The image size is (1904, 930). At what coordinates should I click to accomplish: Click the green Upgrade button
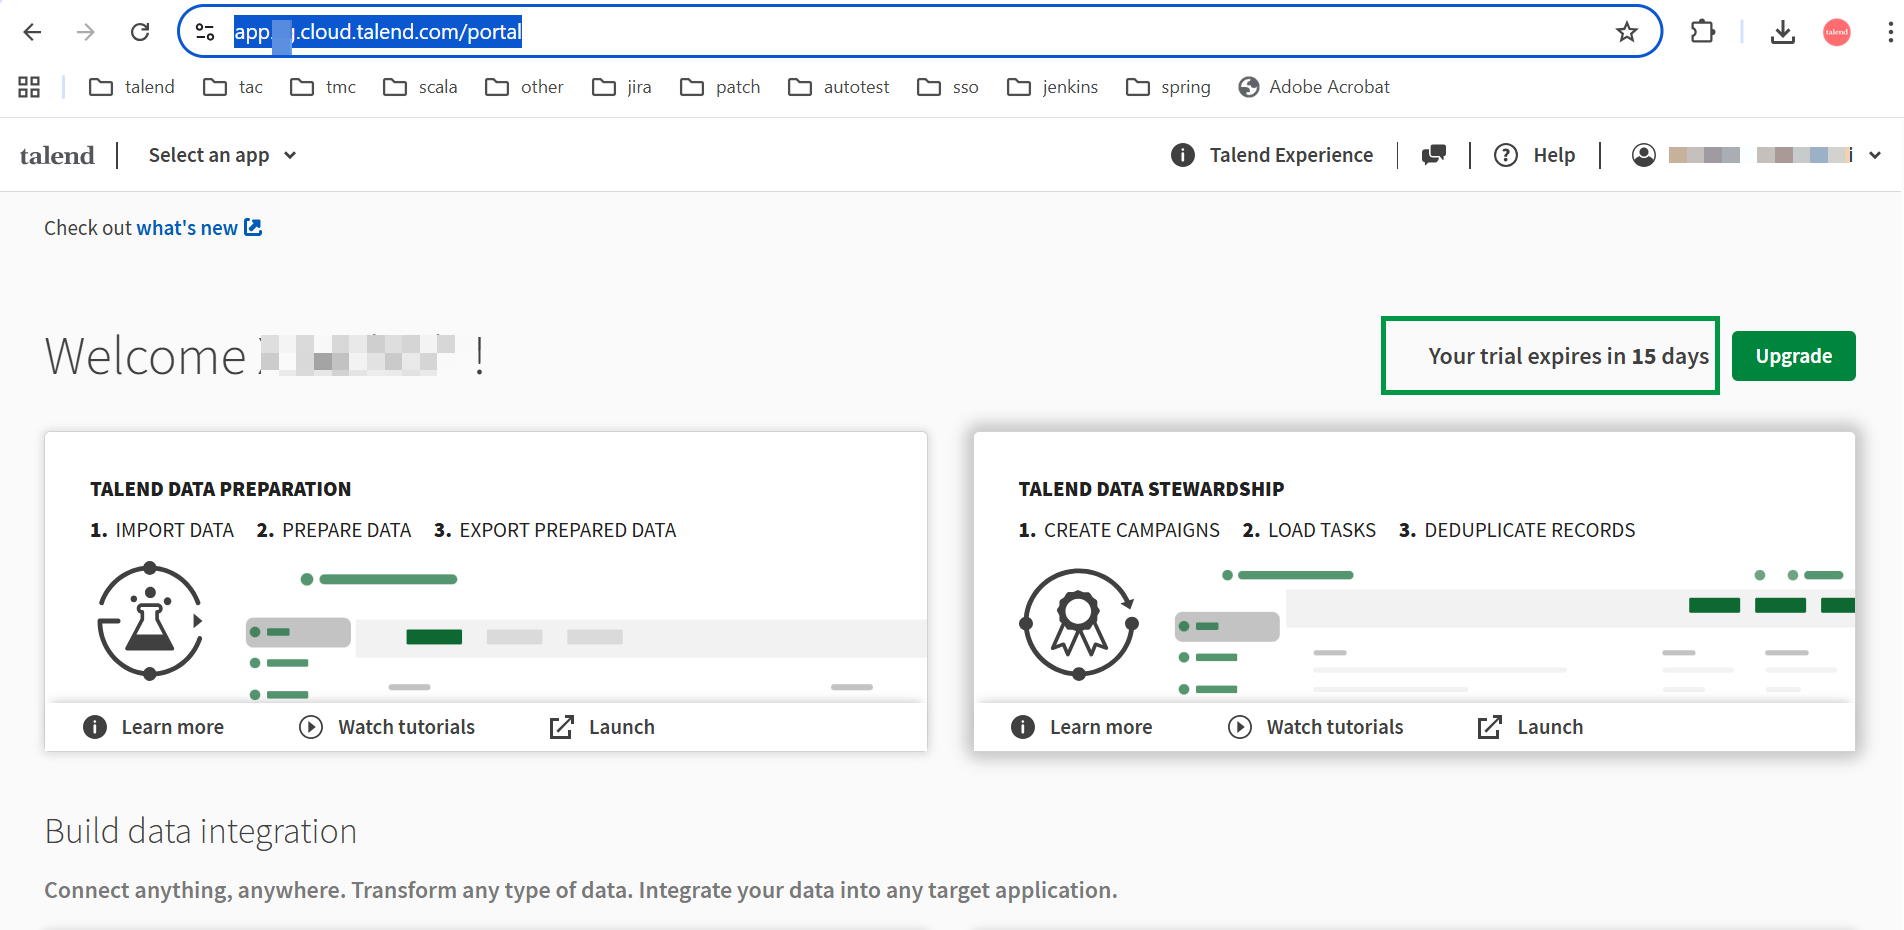point(1794,356)
